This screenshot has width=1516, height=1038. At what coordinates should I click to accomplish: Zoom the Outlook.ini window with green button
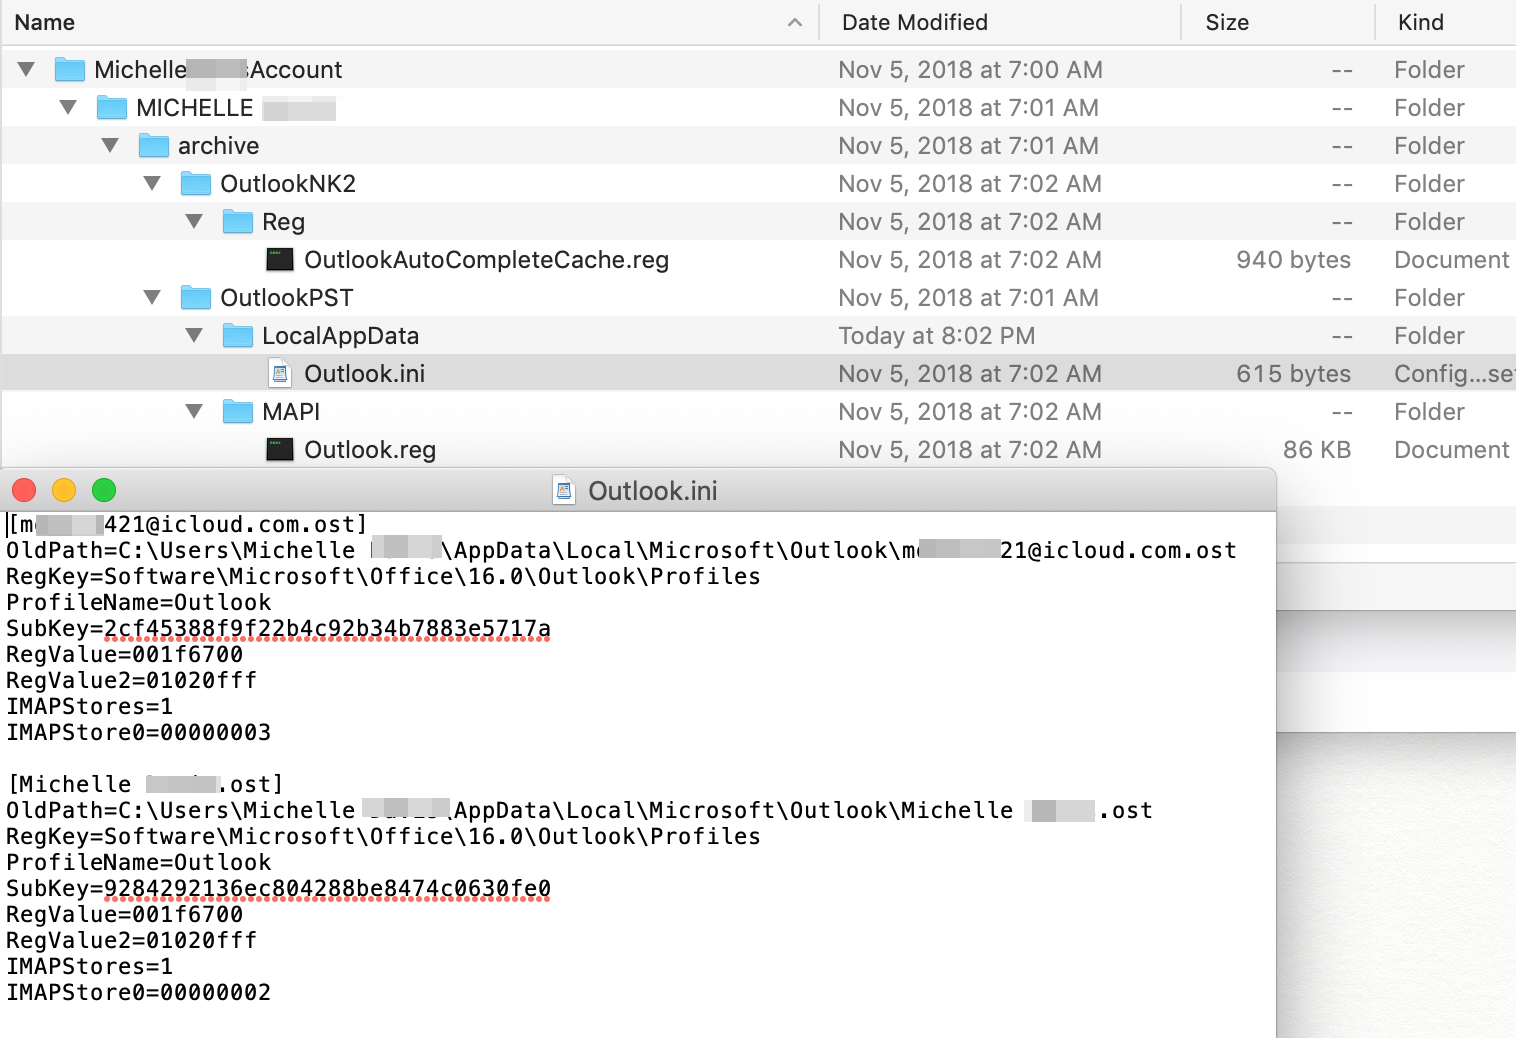[x=104, y=490]
